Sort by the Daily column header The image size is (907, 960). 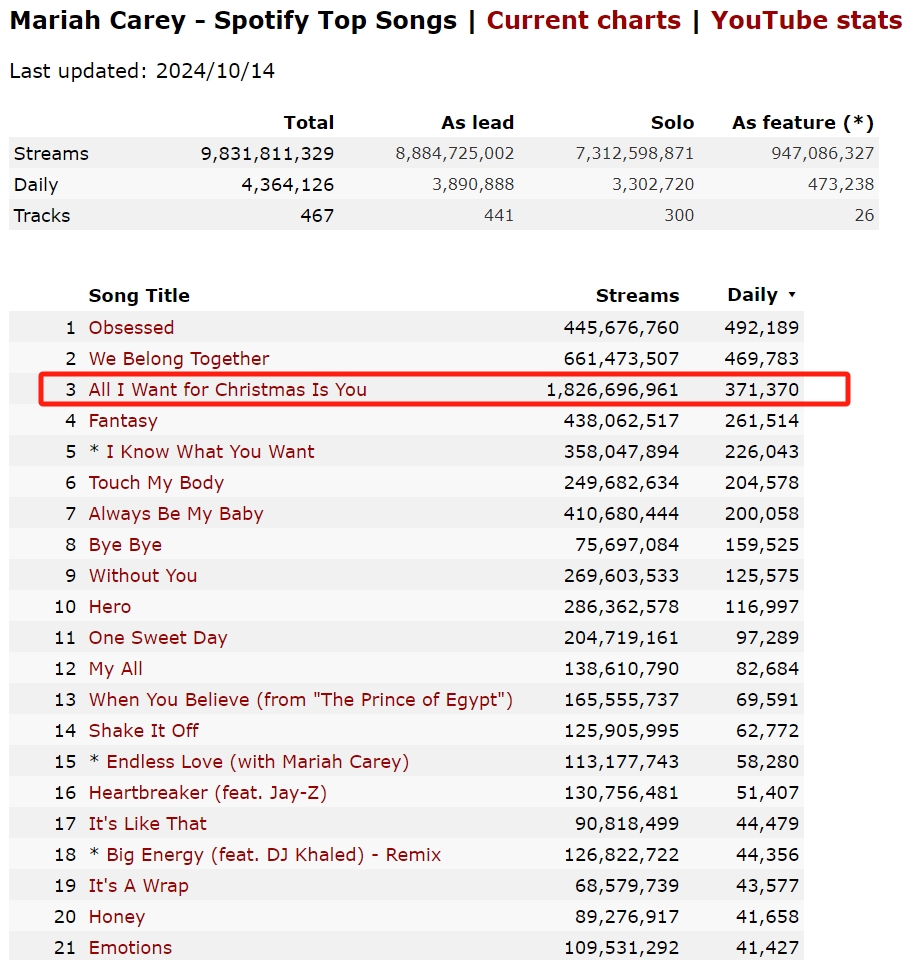pos(753,295)
